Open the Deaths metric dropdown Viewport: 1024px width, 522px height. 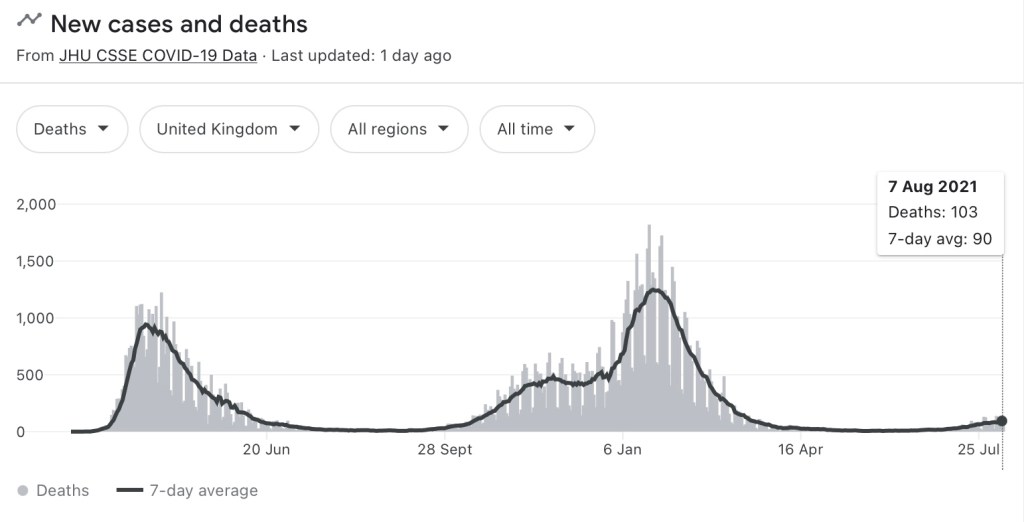pos(72,129)
